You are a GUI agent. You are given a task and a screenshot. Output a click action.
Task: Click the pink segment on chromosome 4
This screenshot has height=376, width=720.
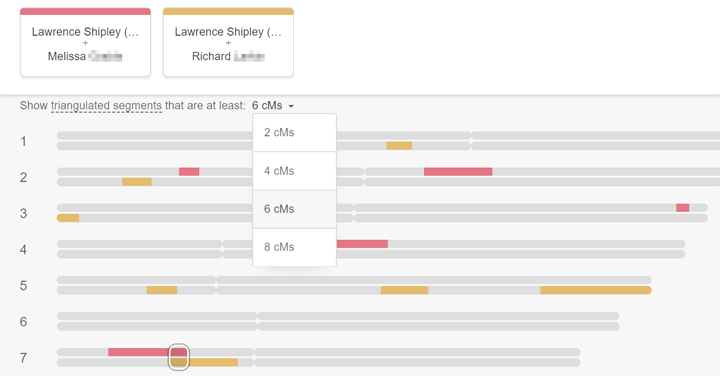[x=362, y=244]
